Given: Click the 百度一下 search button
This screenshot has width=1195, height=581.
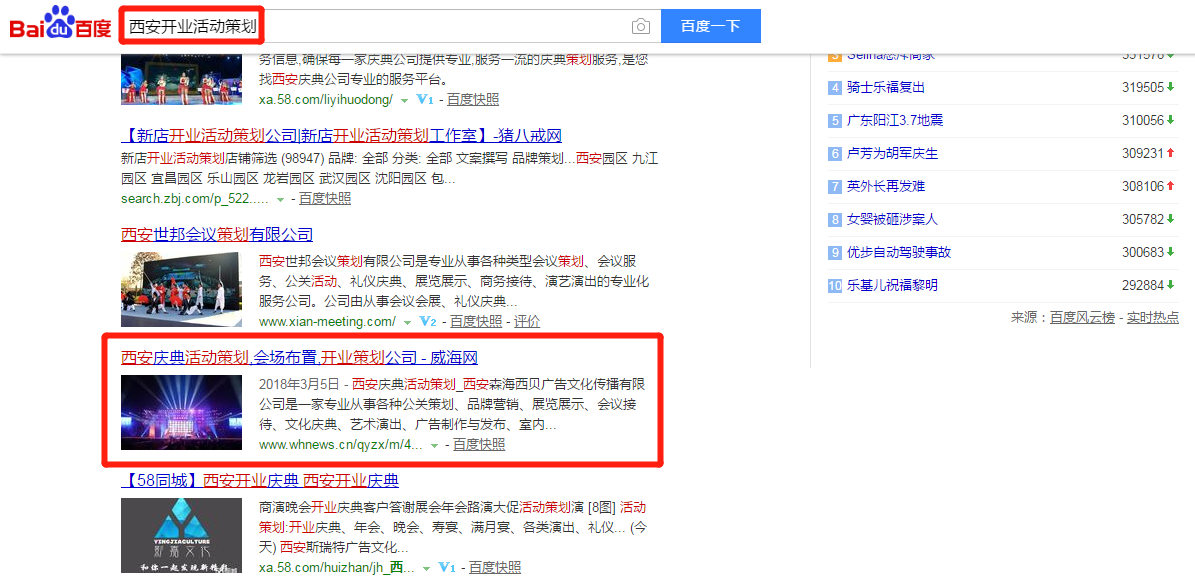Looking at the screenshot, I should (710, 27).
